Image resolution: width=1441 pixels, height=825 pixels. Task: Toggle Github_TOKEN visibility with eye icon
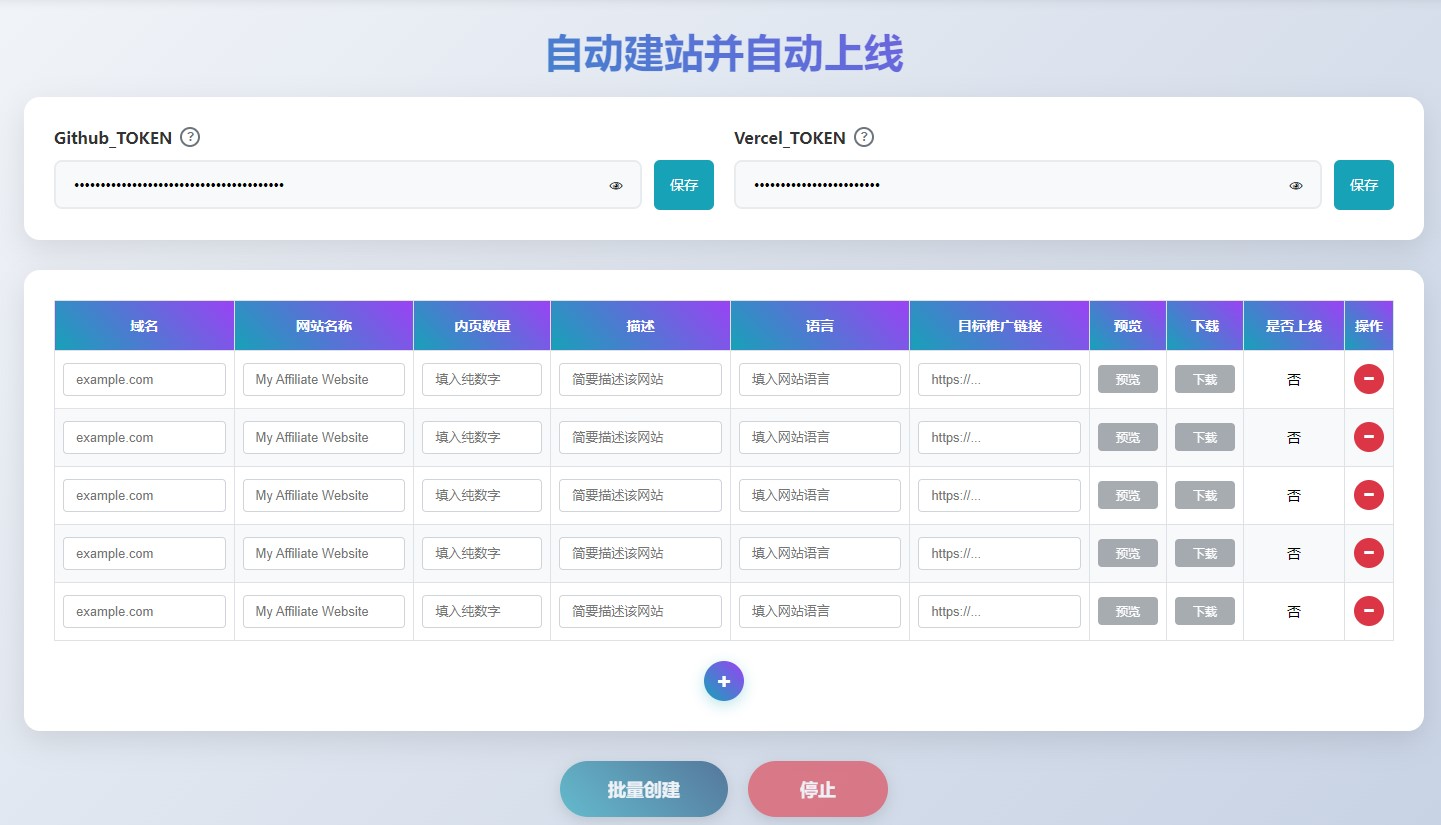[x=616, y=186]
